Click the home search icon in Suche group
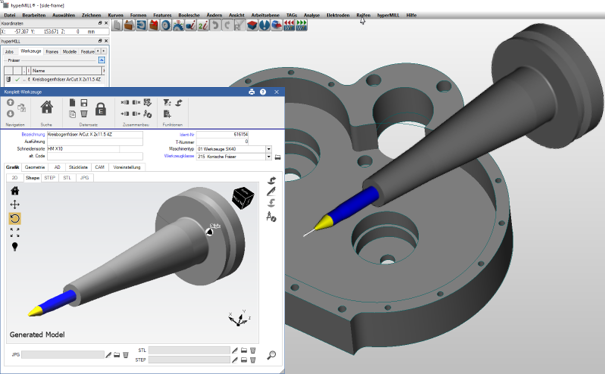Image resolution: width=605 pixels, height=374 pixels. pyautogui.click(x=47, y=107)
